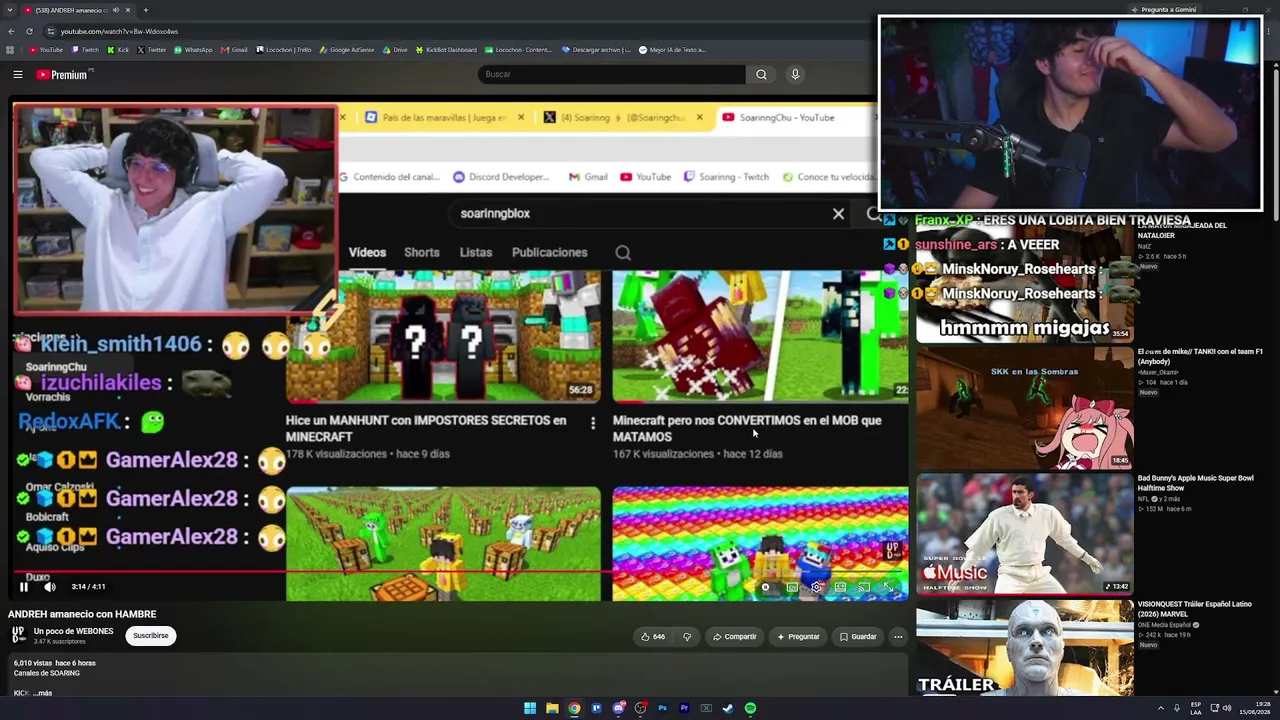Save the video with Guardar
Image resolution: width=1280 pixels, height=720 pixels.
point(858,636)
